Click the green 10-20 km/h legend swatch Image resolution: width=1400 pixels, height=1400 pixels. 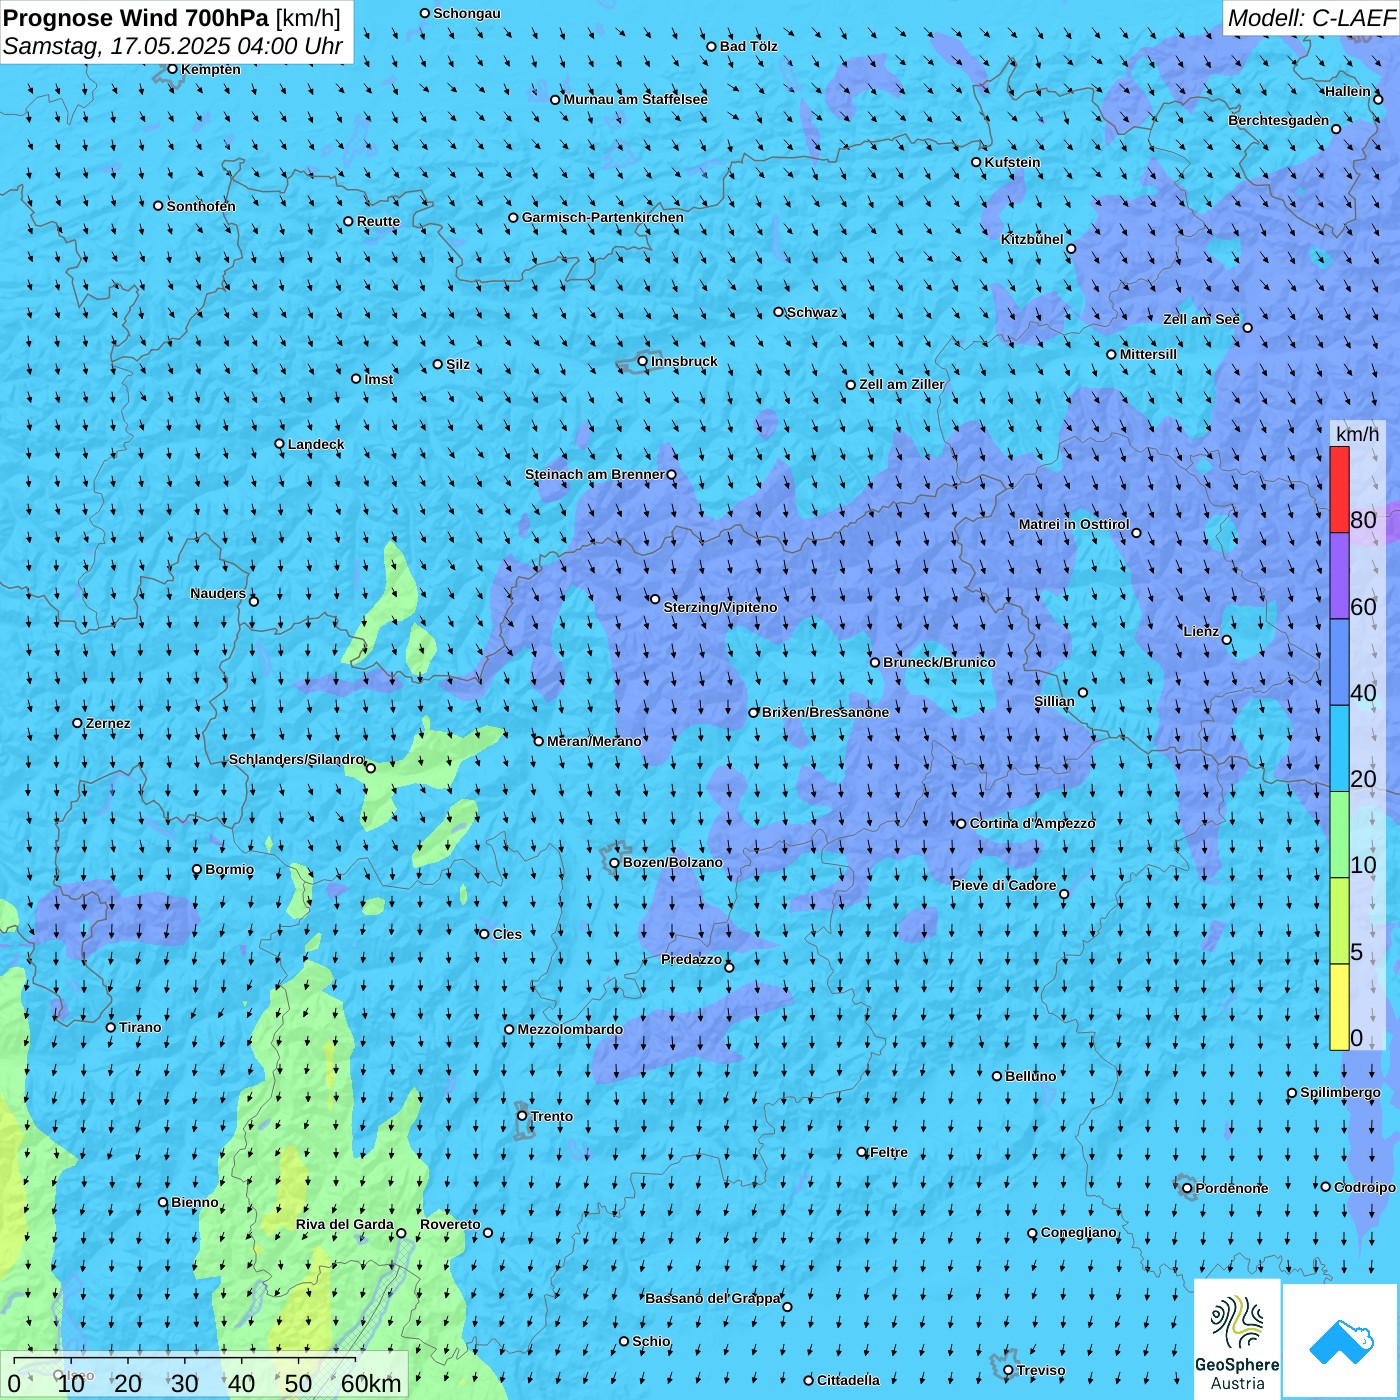1339,834
